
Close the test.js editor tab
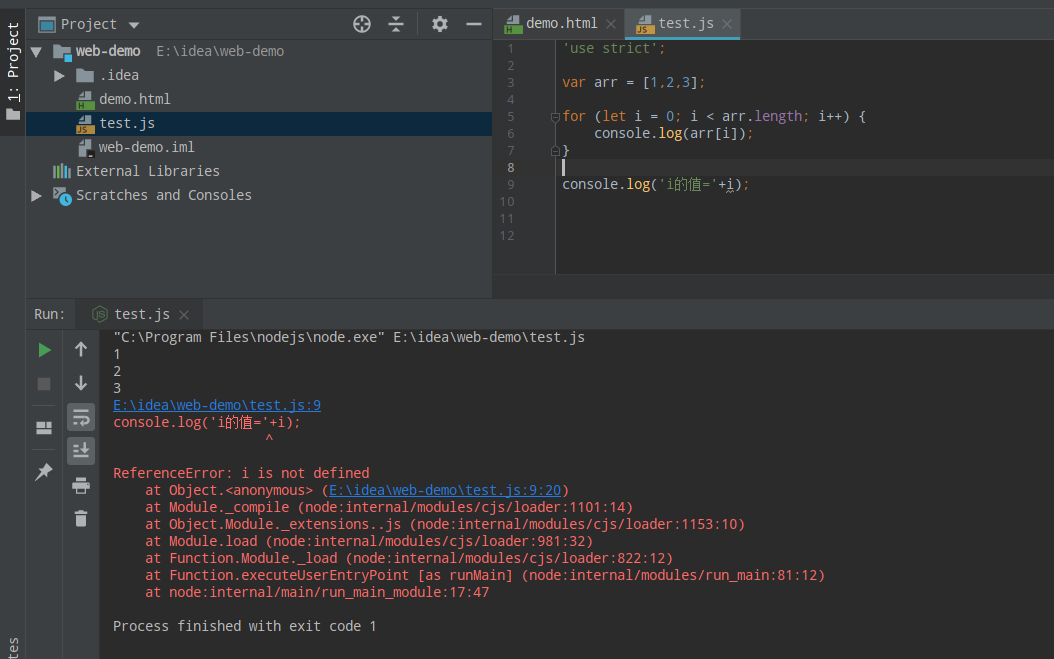[x=727, y=24]
